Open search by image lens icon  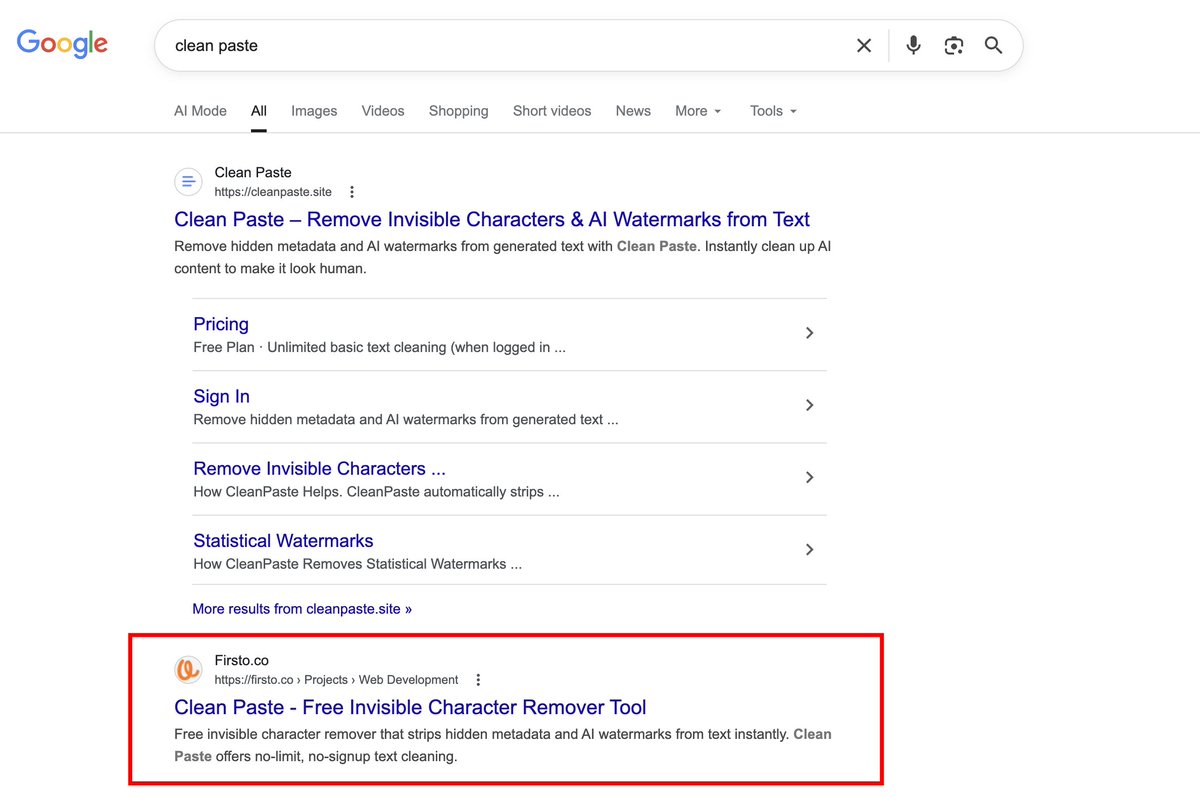pyautogui.click(x=954, y=45)
